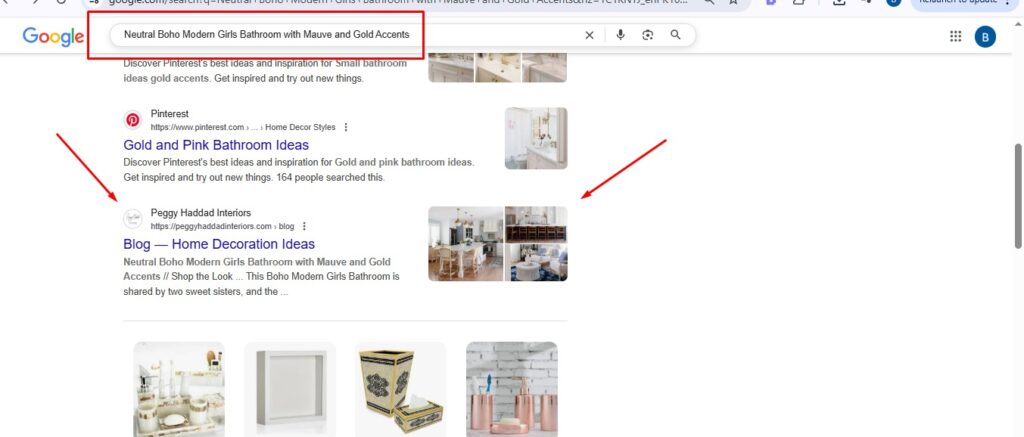This screenshot has height=437, width=1024.
Task: Open three-dot menu of the Peggy Haddad Interiors result
Action: pyautogui.click(x=304, y=227)
